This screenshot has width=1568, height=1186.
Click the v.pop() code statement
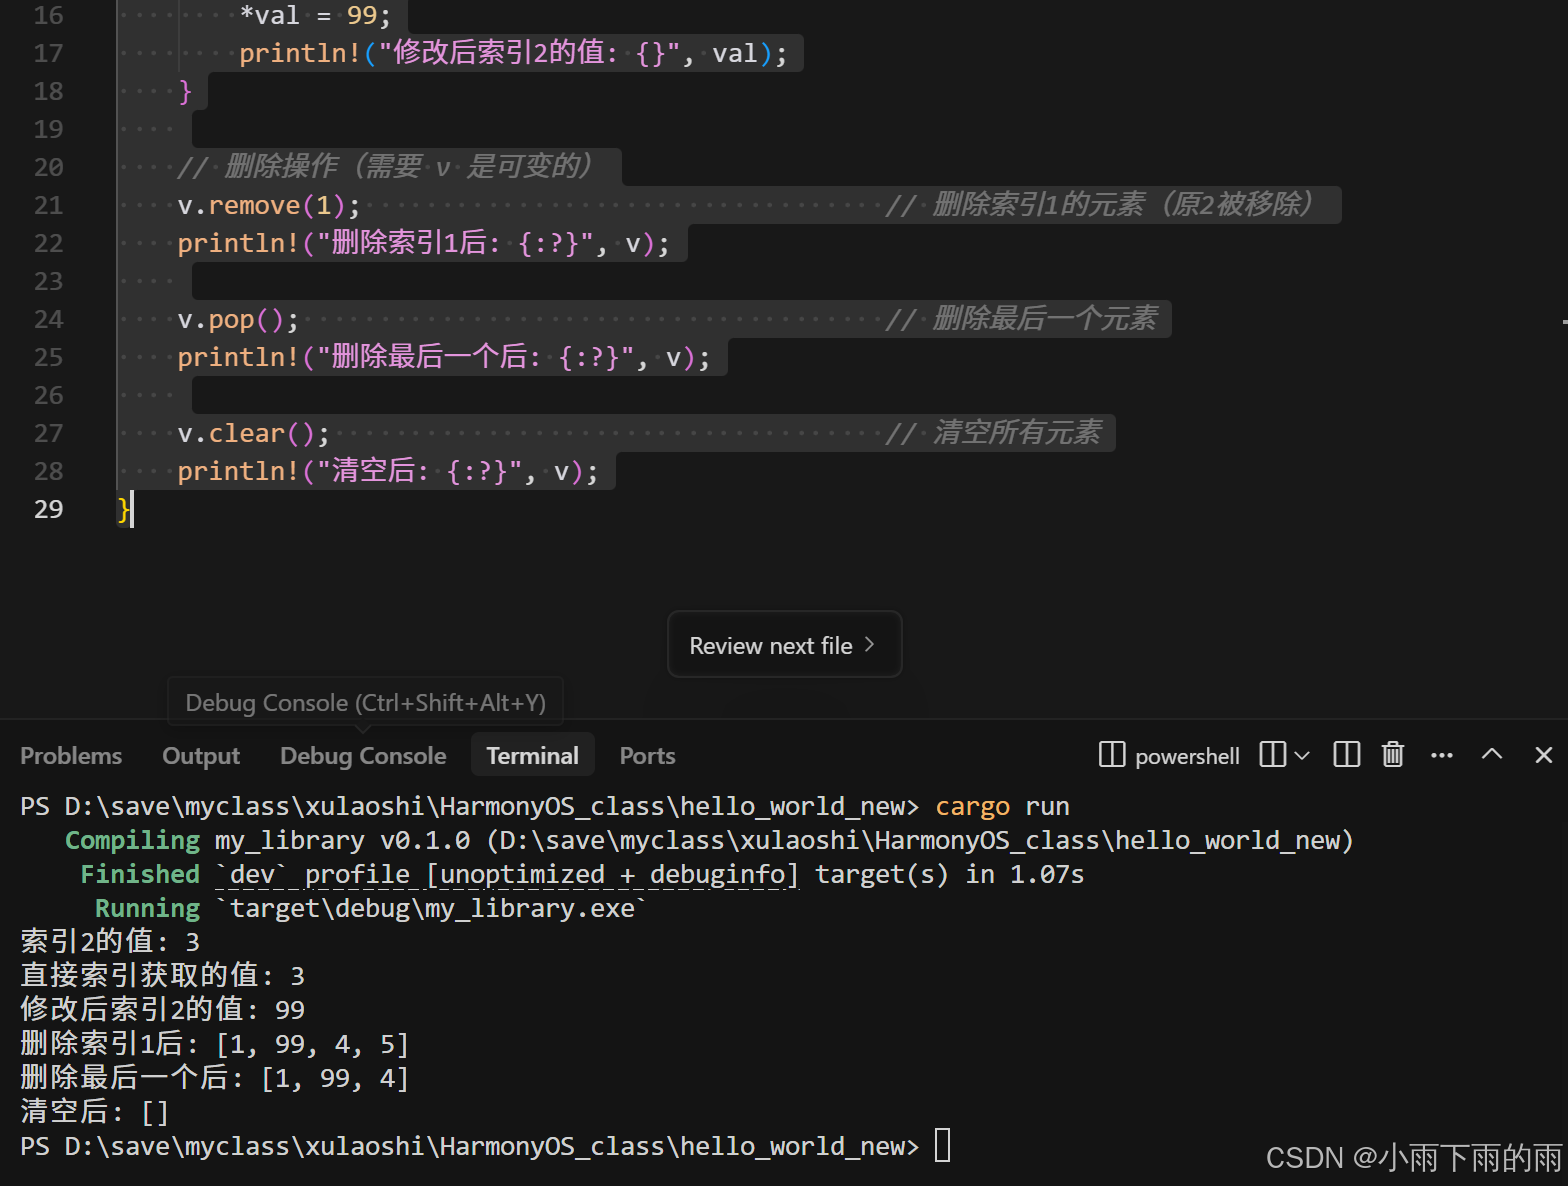click(238, 319)
